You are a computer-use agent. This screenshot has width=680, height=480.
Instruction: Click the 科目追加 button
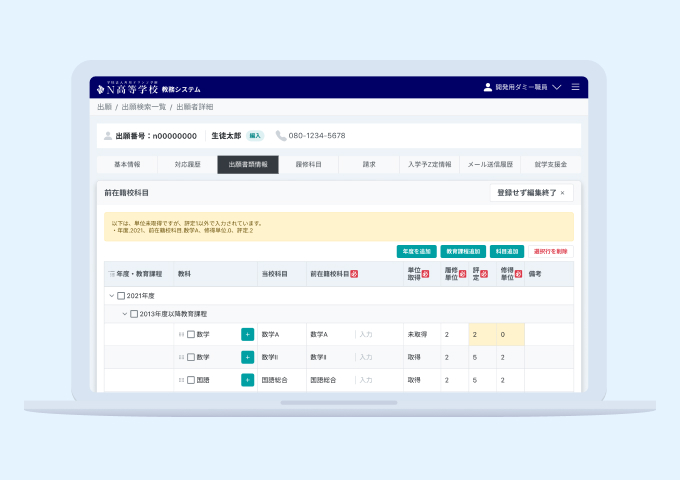coord(507,251)
